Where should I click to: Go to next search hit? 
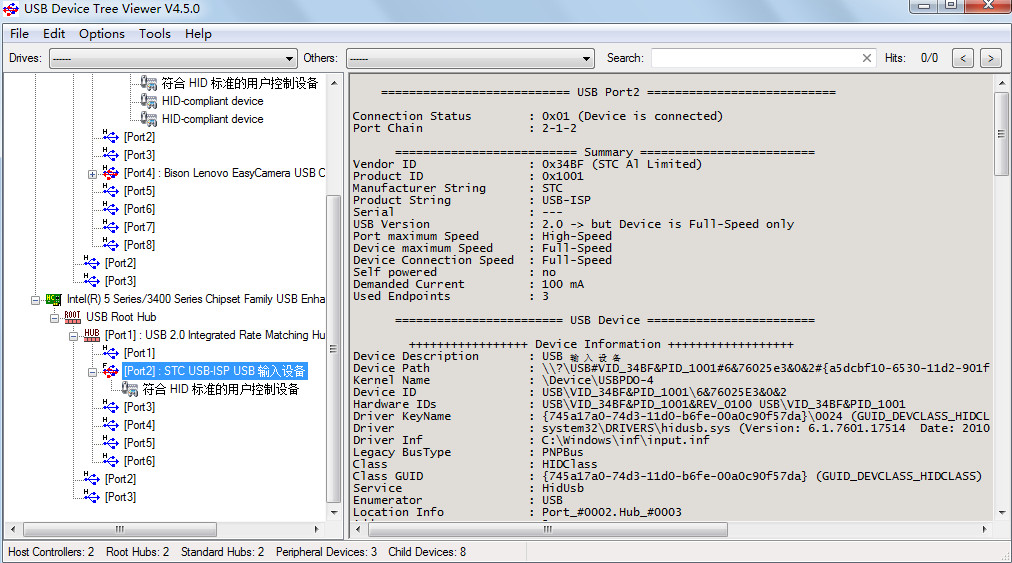991,58
